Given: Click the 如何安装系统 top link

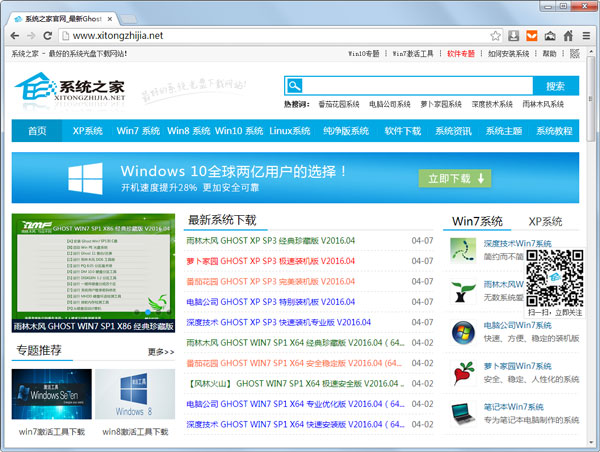Looking at the screenshot, I should (x=509, y=54).
